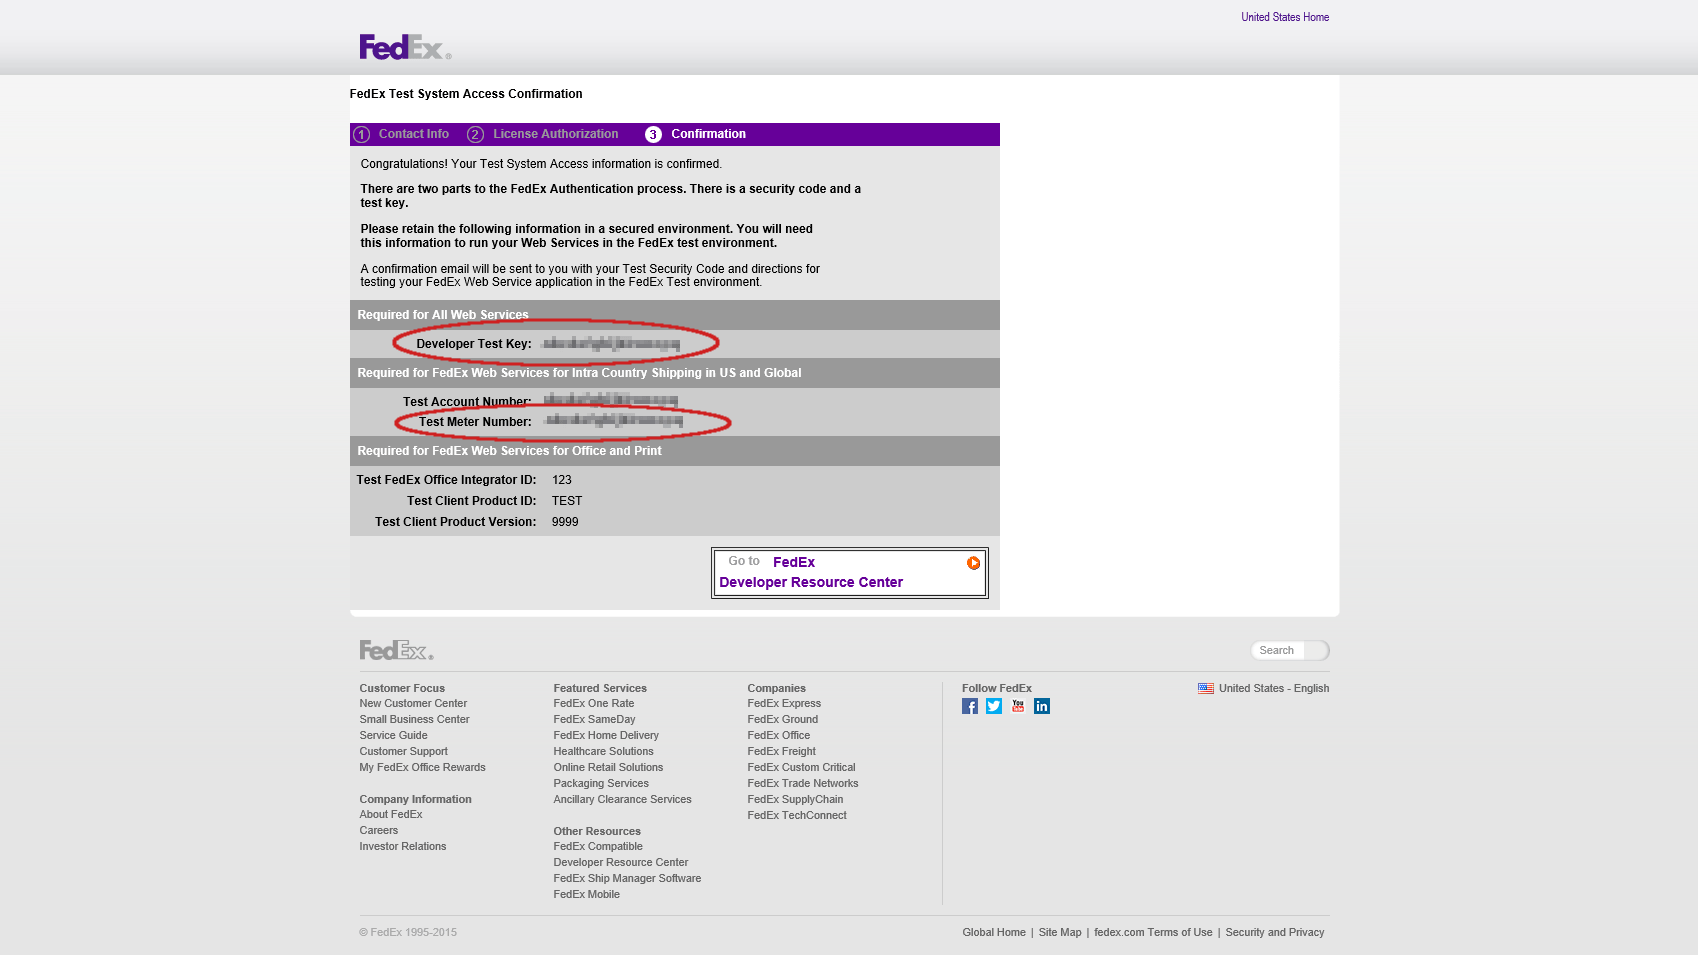Select step 1 Contact Info tab
Image resolution: width=1698 pixels, height=955 pixels.
pos(402,134)
